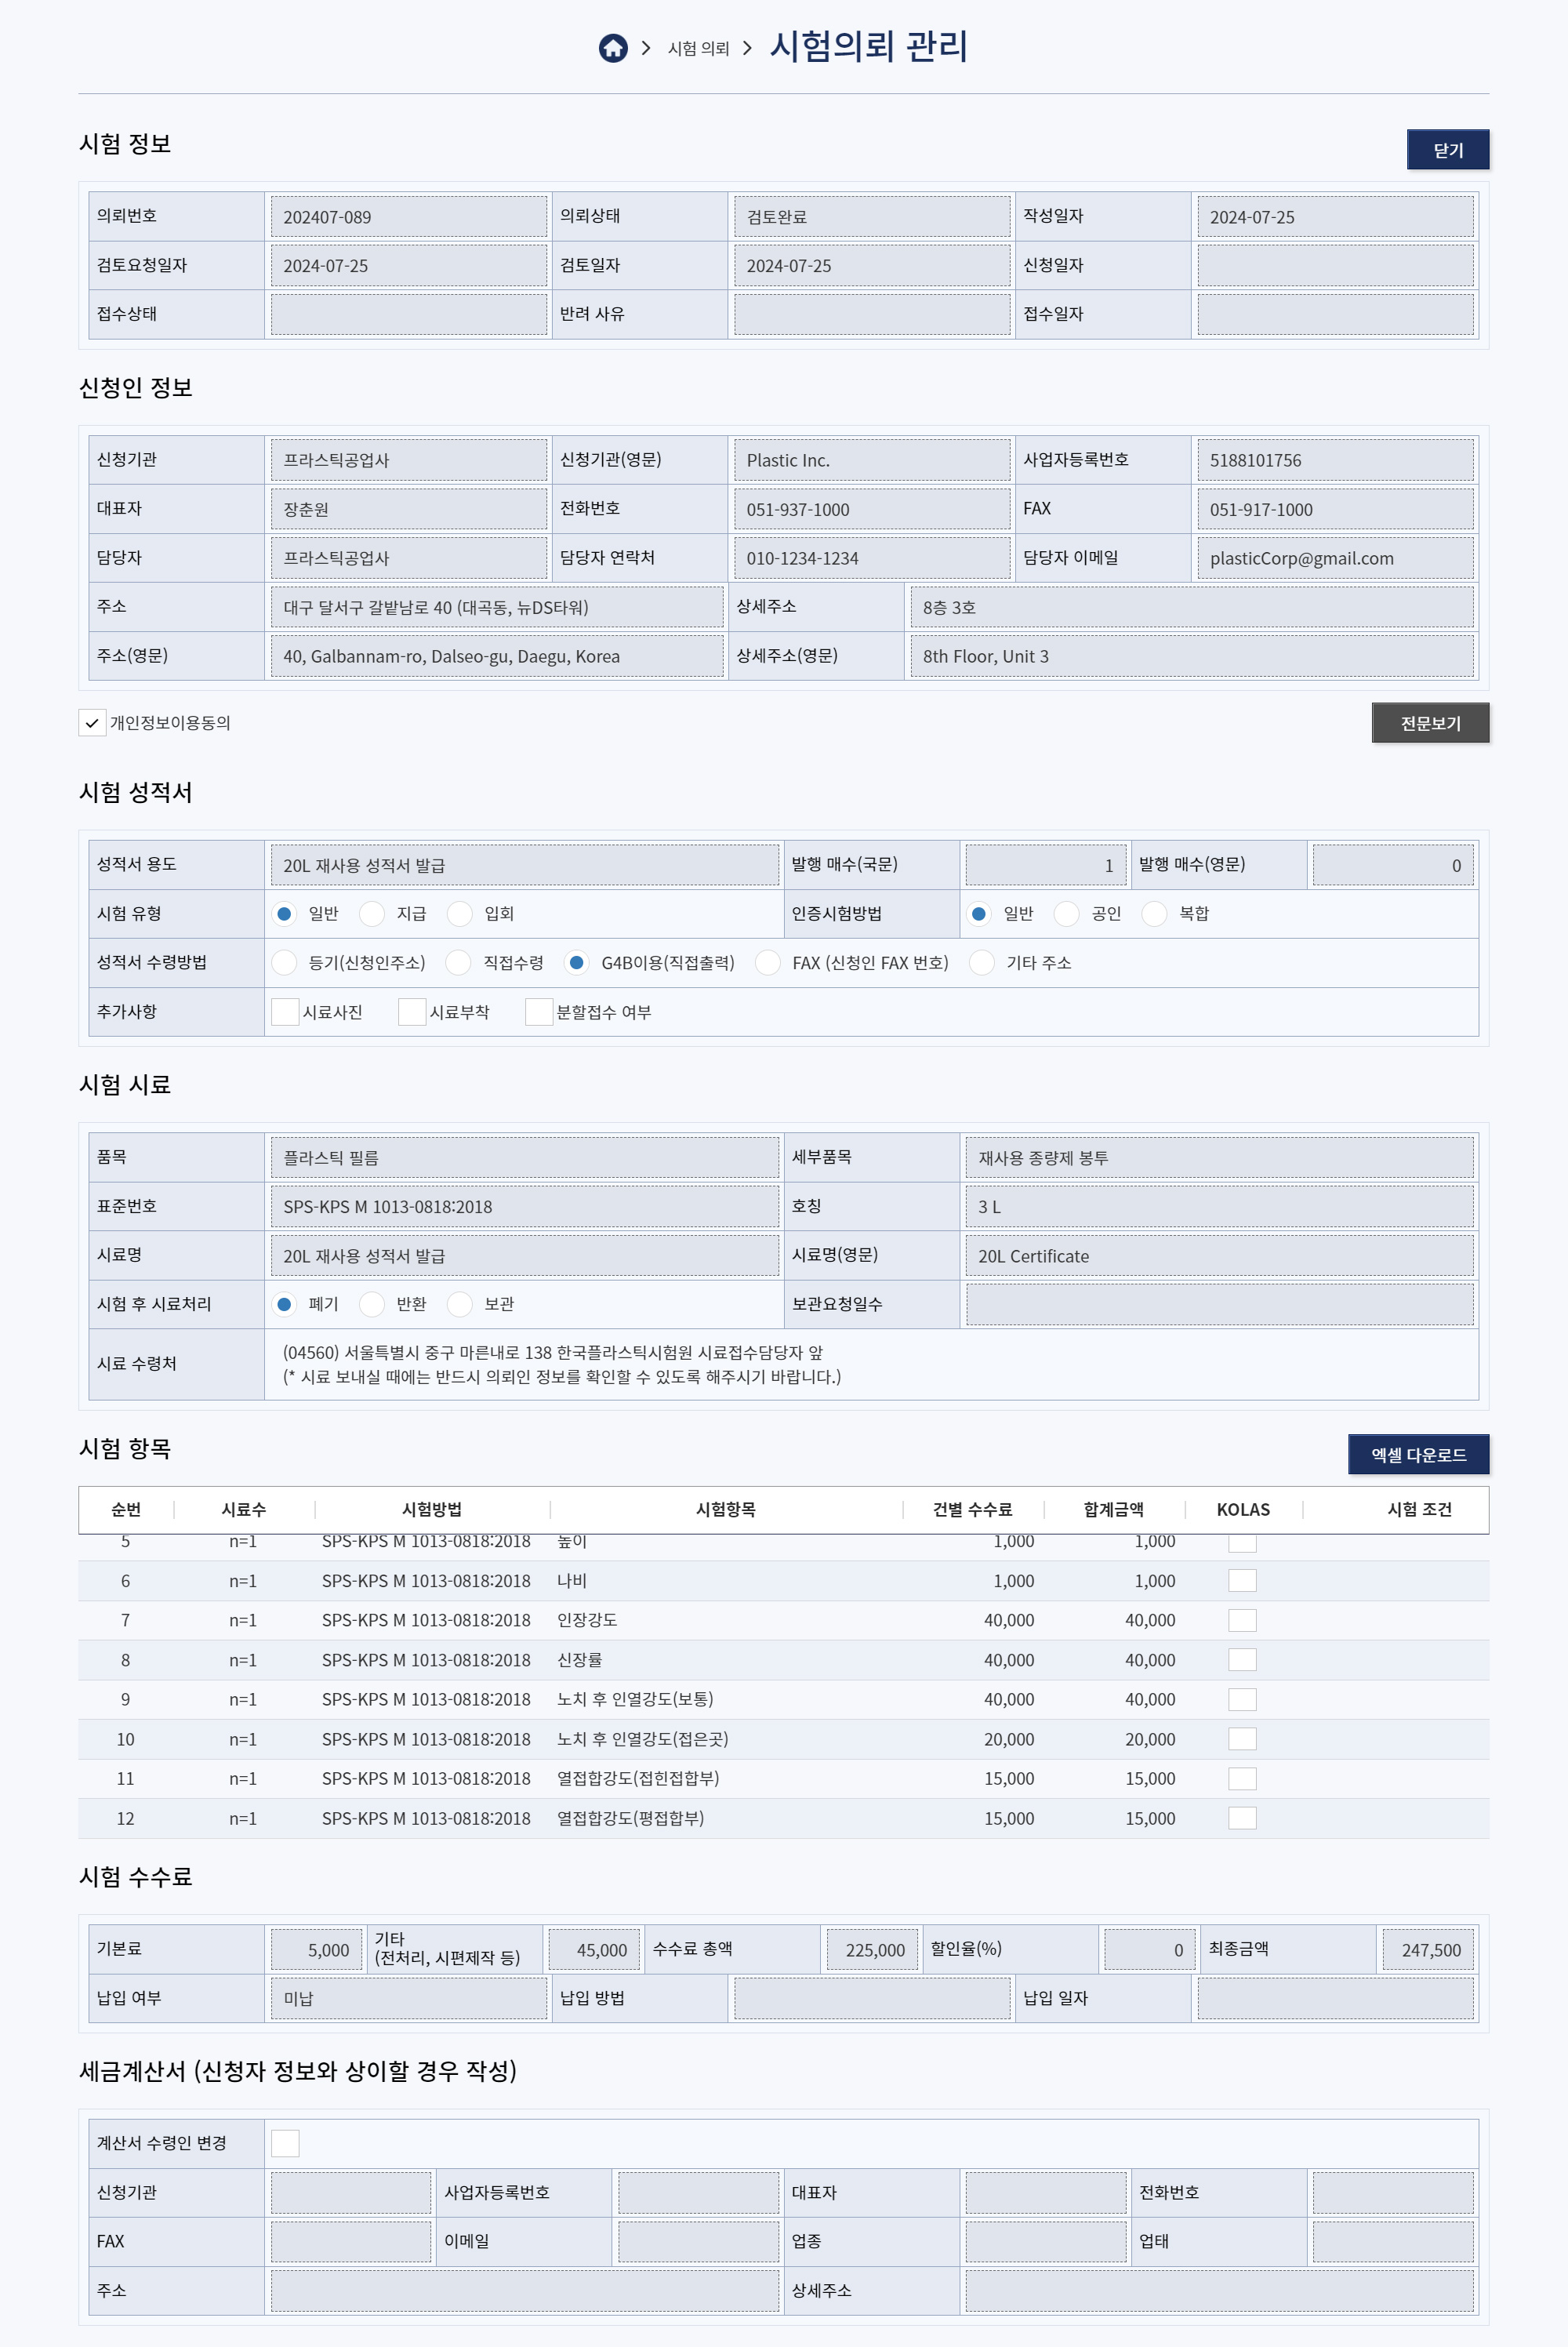This screenshot has height=2347, width=1568.
Task: Check KOLAS box for 신장률 row
Action: click(1242, 1660)
